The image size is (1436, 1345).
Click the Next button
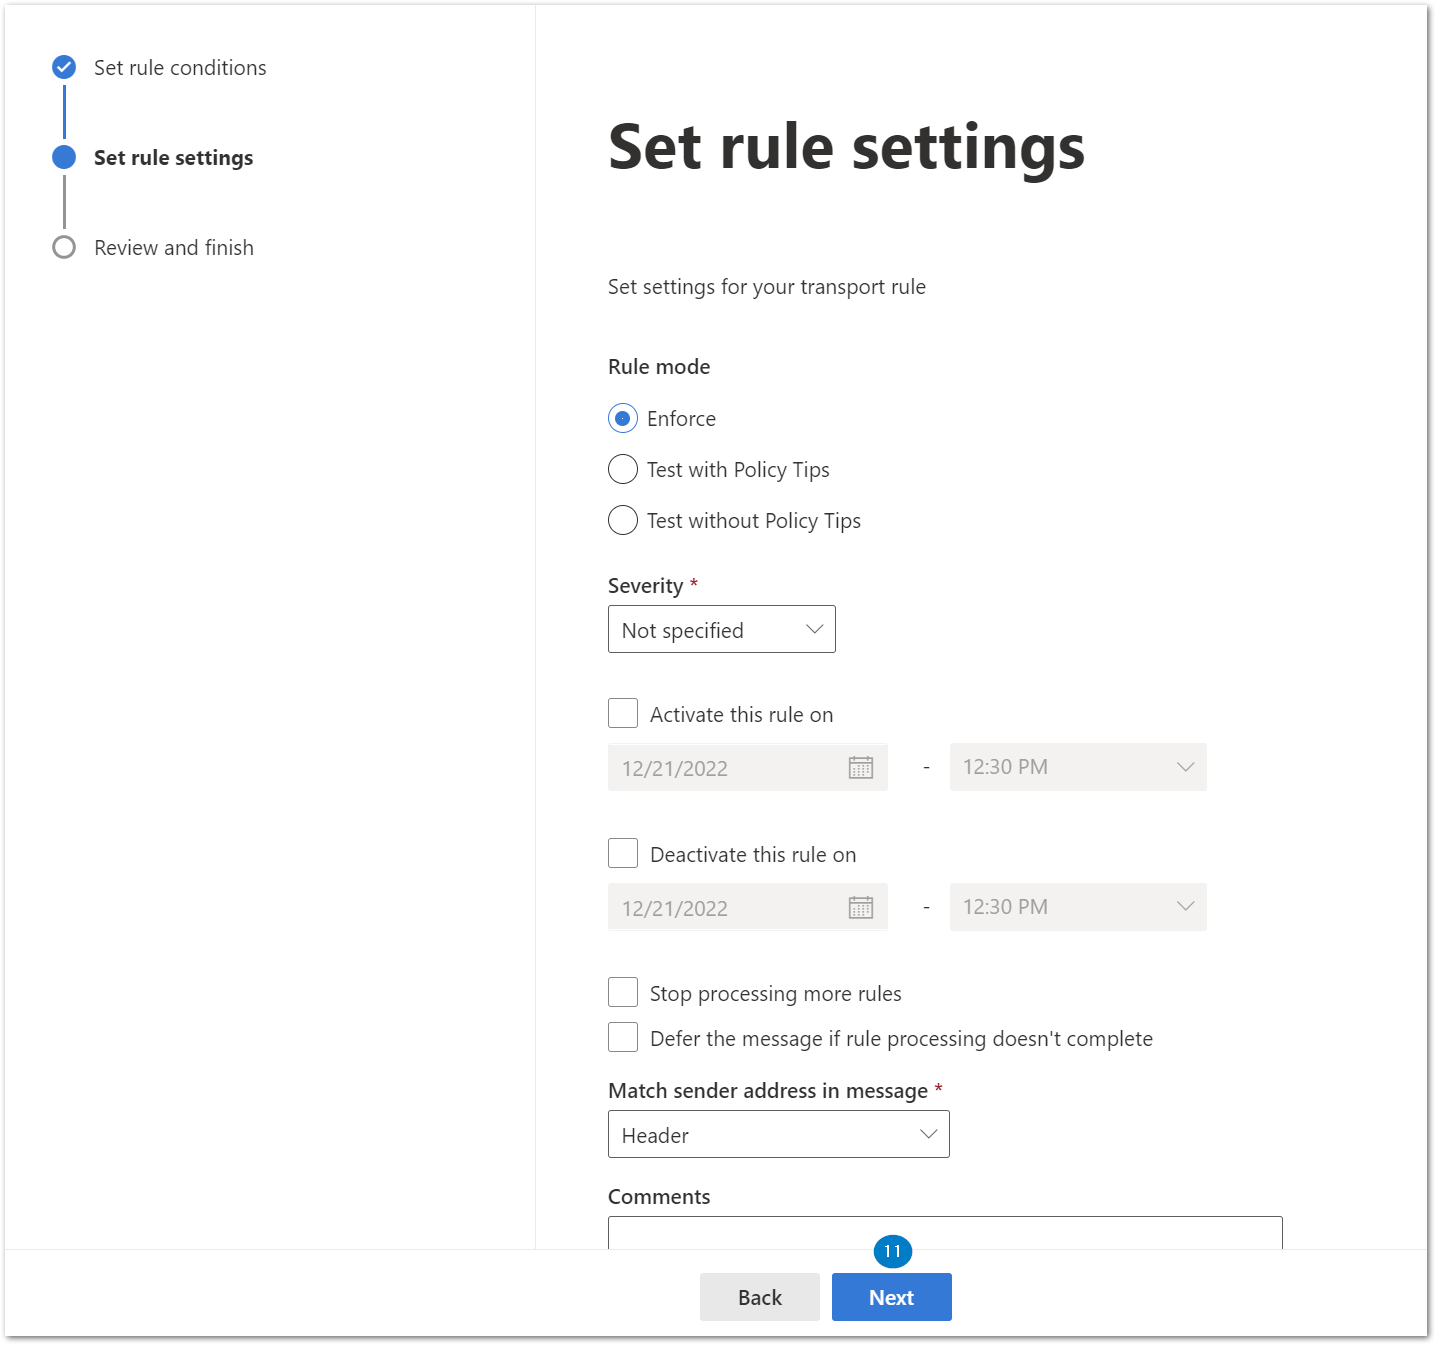[892, 1297]
